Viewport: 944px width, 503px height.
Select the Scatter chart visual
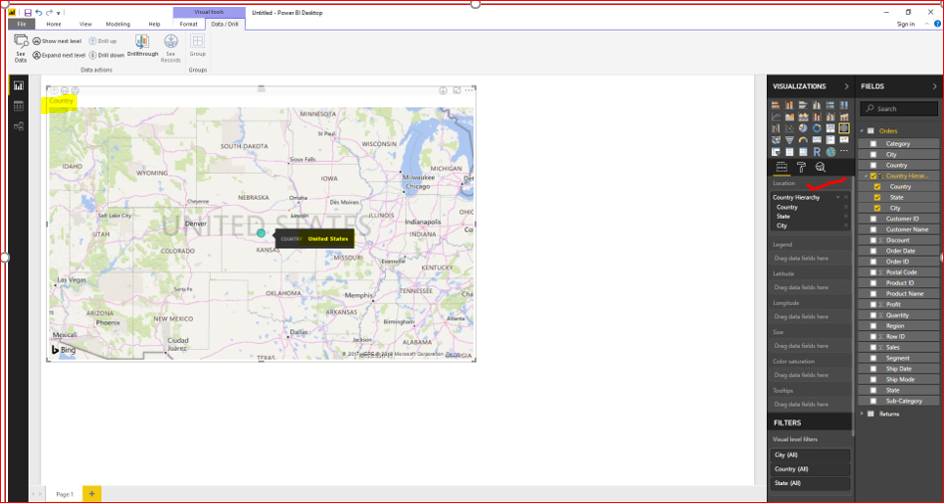click(x=790, y=128)
